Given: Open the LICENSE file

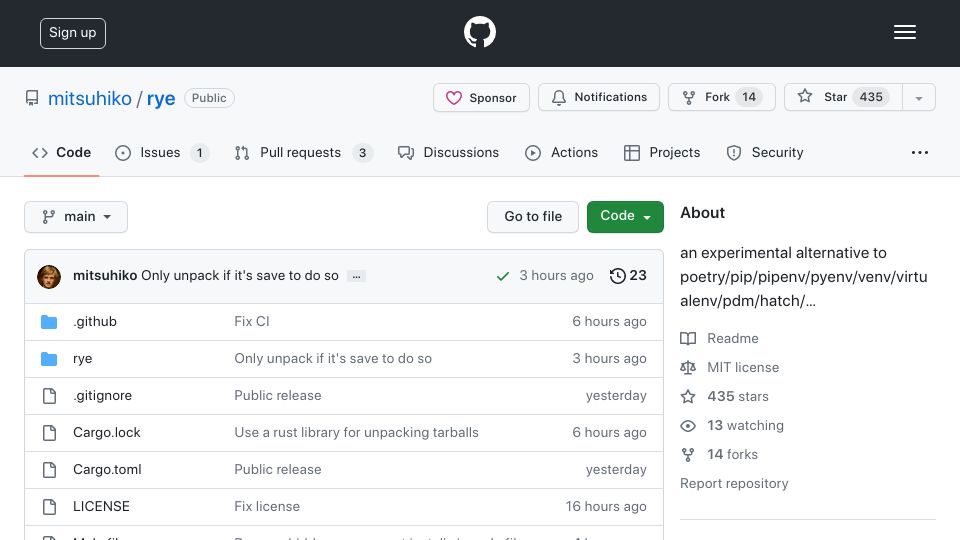Looking at the screenshot, I should pyautogui.click(x=101, y=506).
